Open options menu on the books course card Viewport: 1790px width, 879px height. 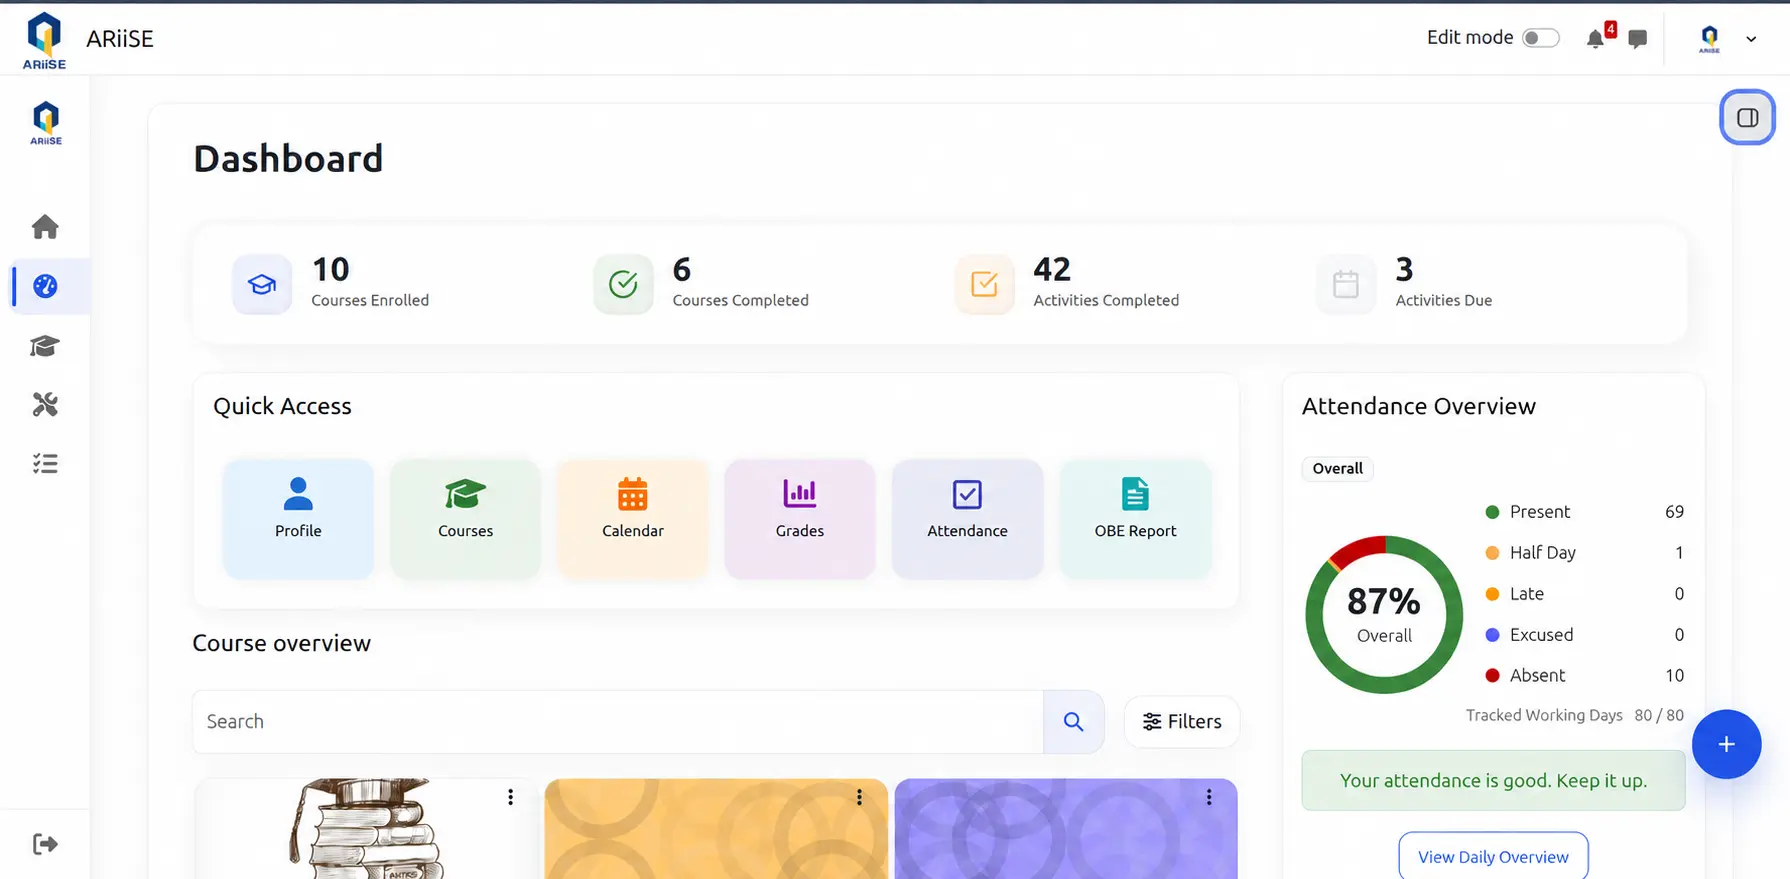pyautogui.click(x=510, y=797)
